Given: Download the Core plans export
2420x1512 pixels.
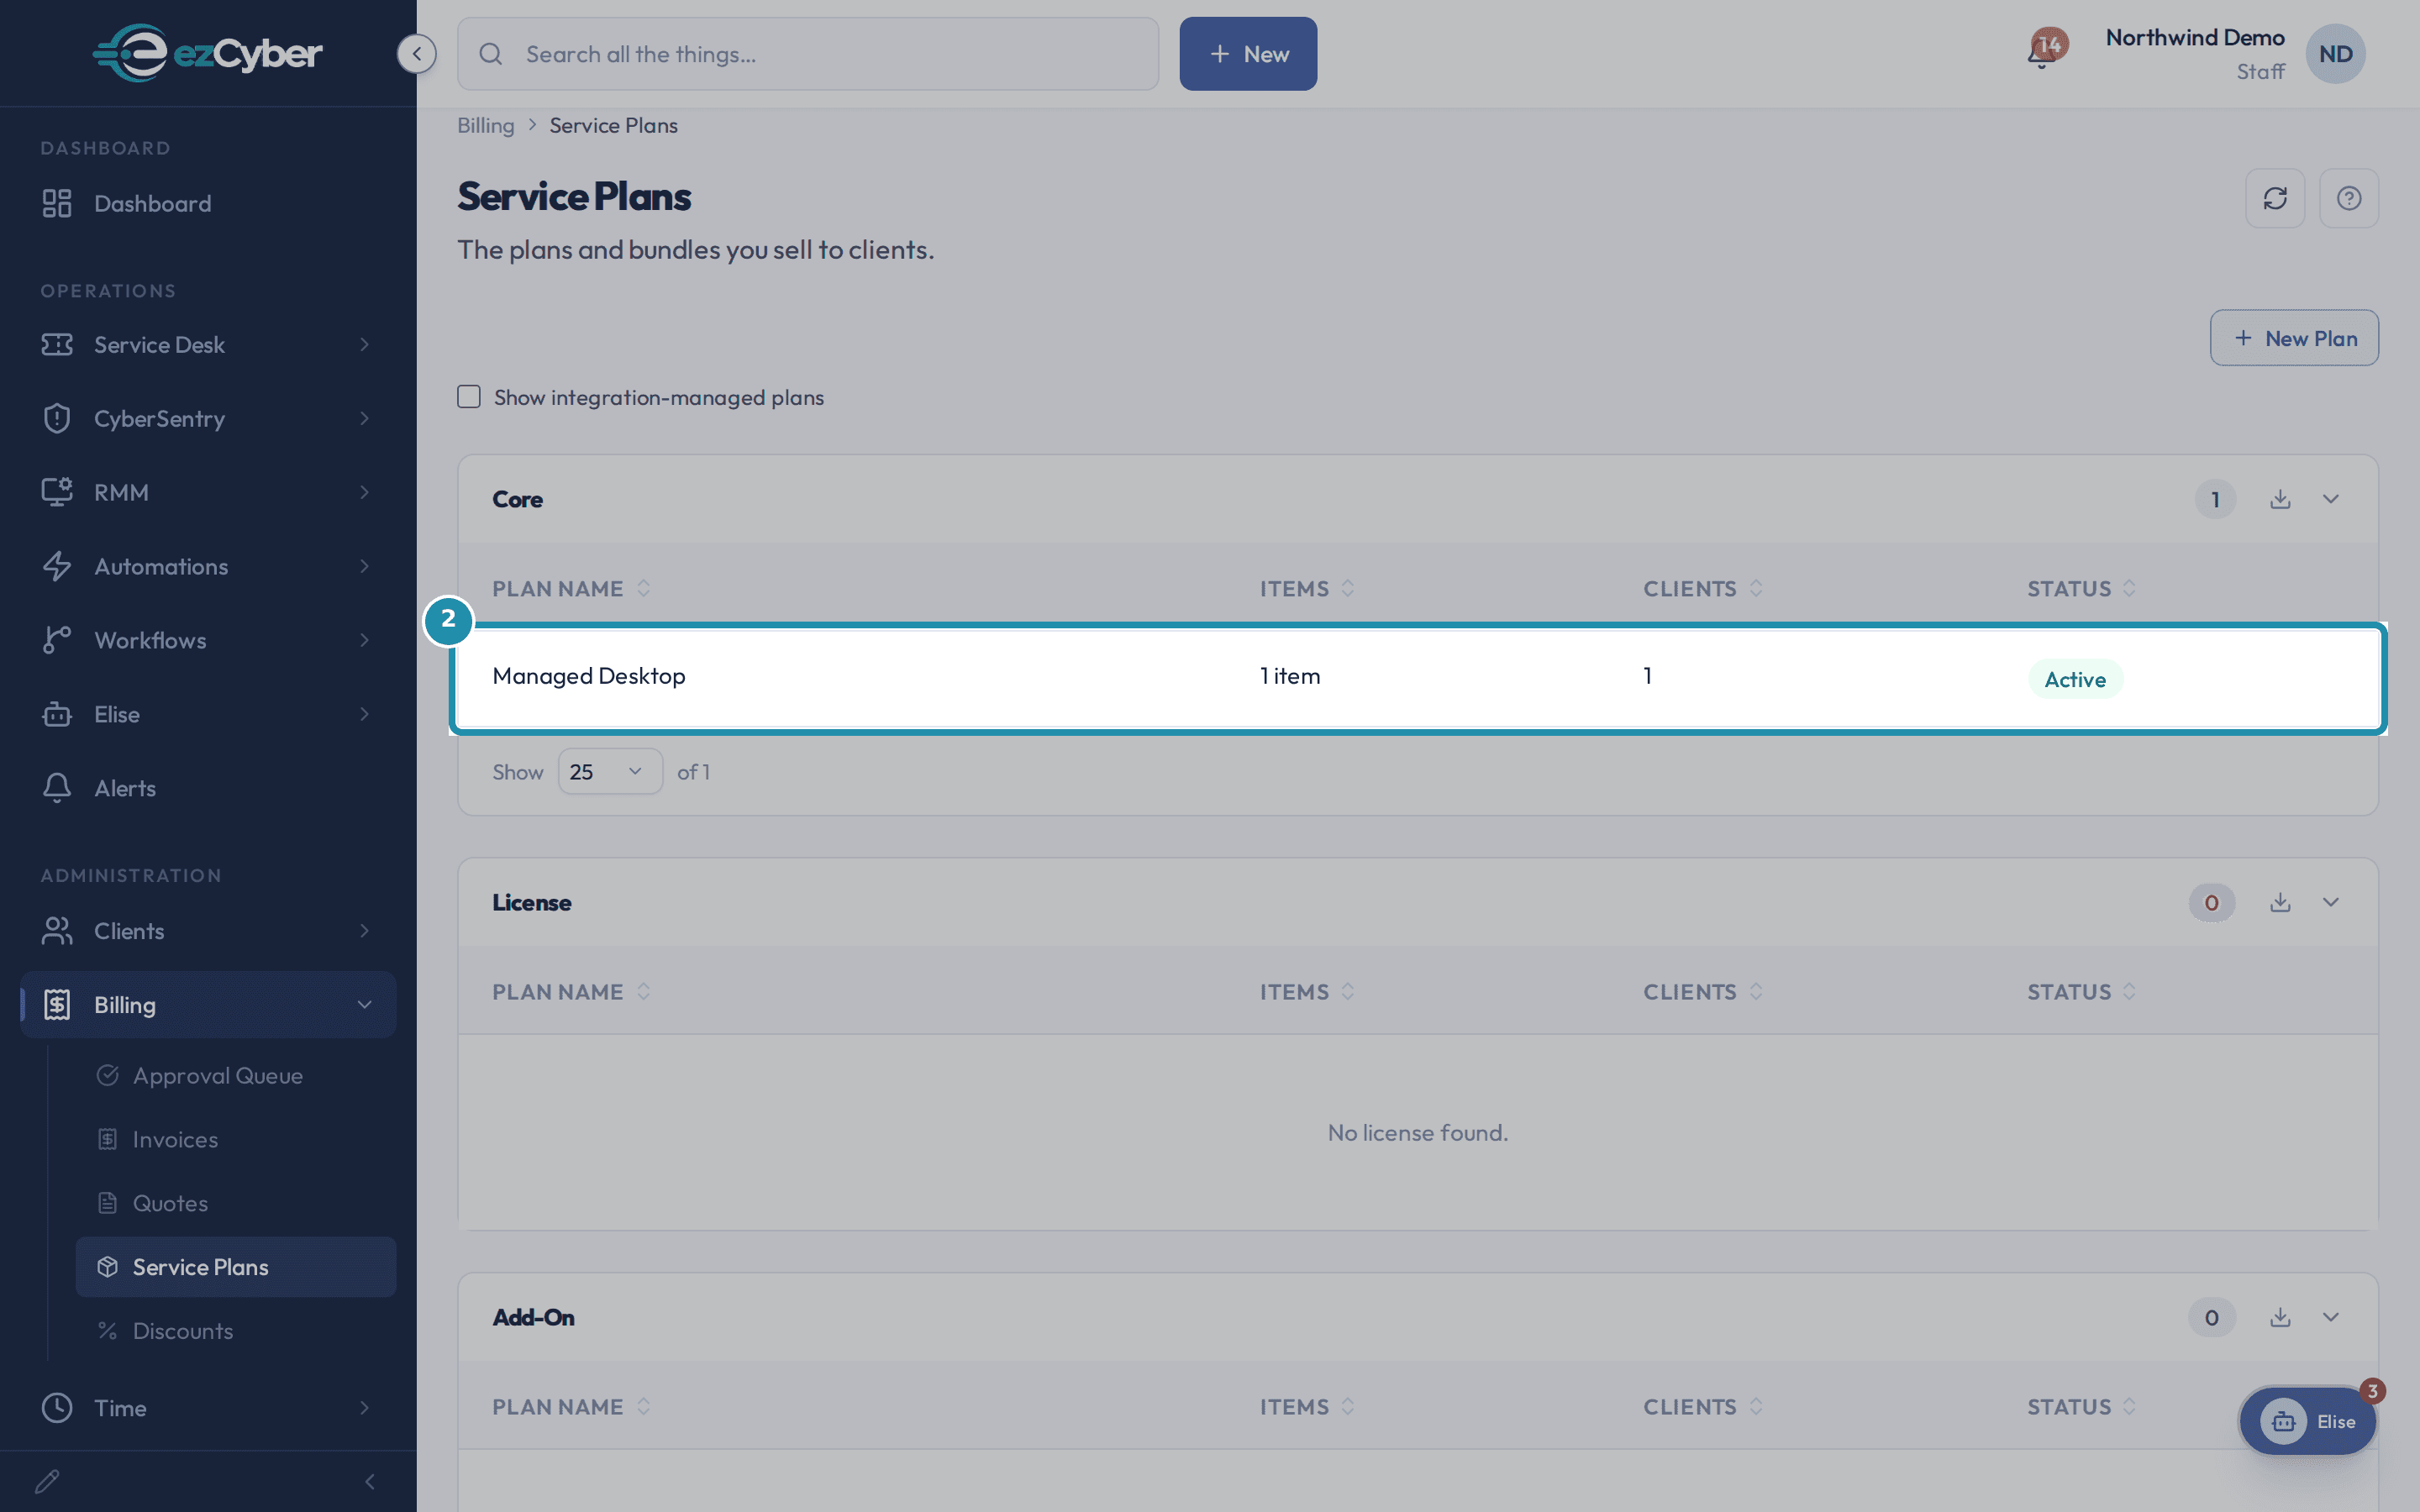Looking at the screenshot, I should pyautogui.click(x=2280, y=499).
